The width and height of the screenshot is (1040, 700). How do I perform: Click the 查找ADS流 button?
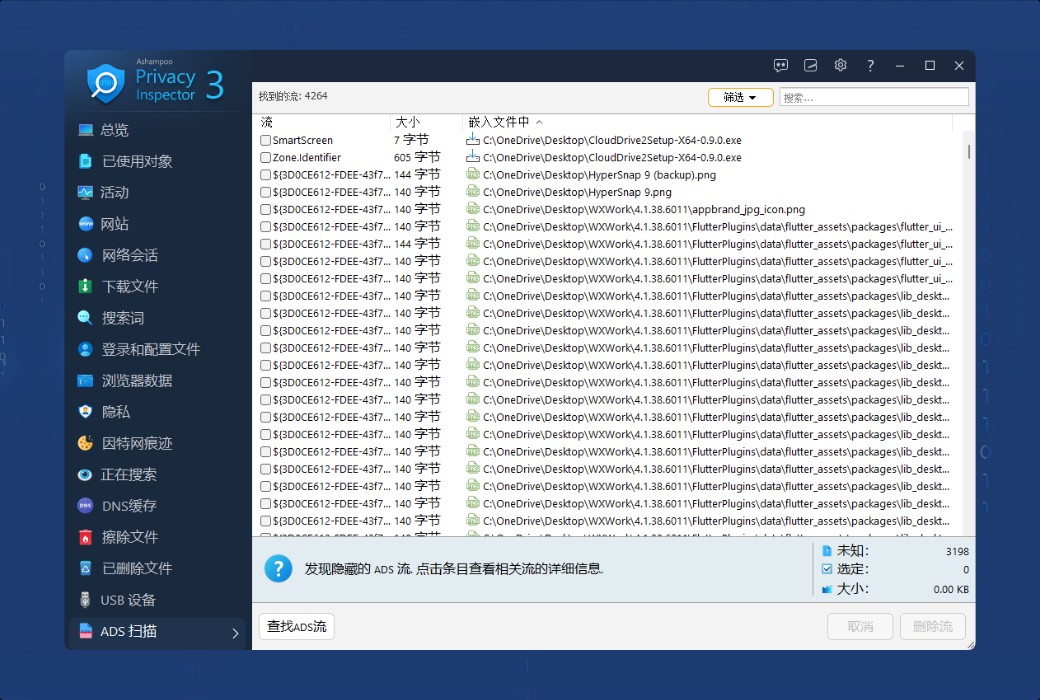(296, 627)
